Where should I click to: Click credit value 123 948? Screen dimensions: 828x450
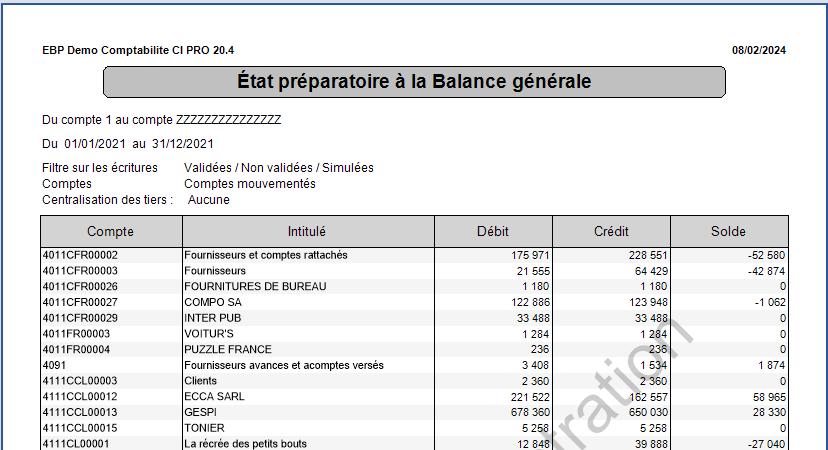648,302
